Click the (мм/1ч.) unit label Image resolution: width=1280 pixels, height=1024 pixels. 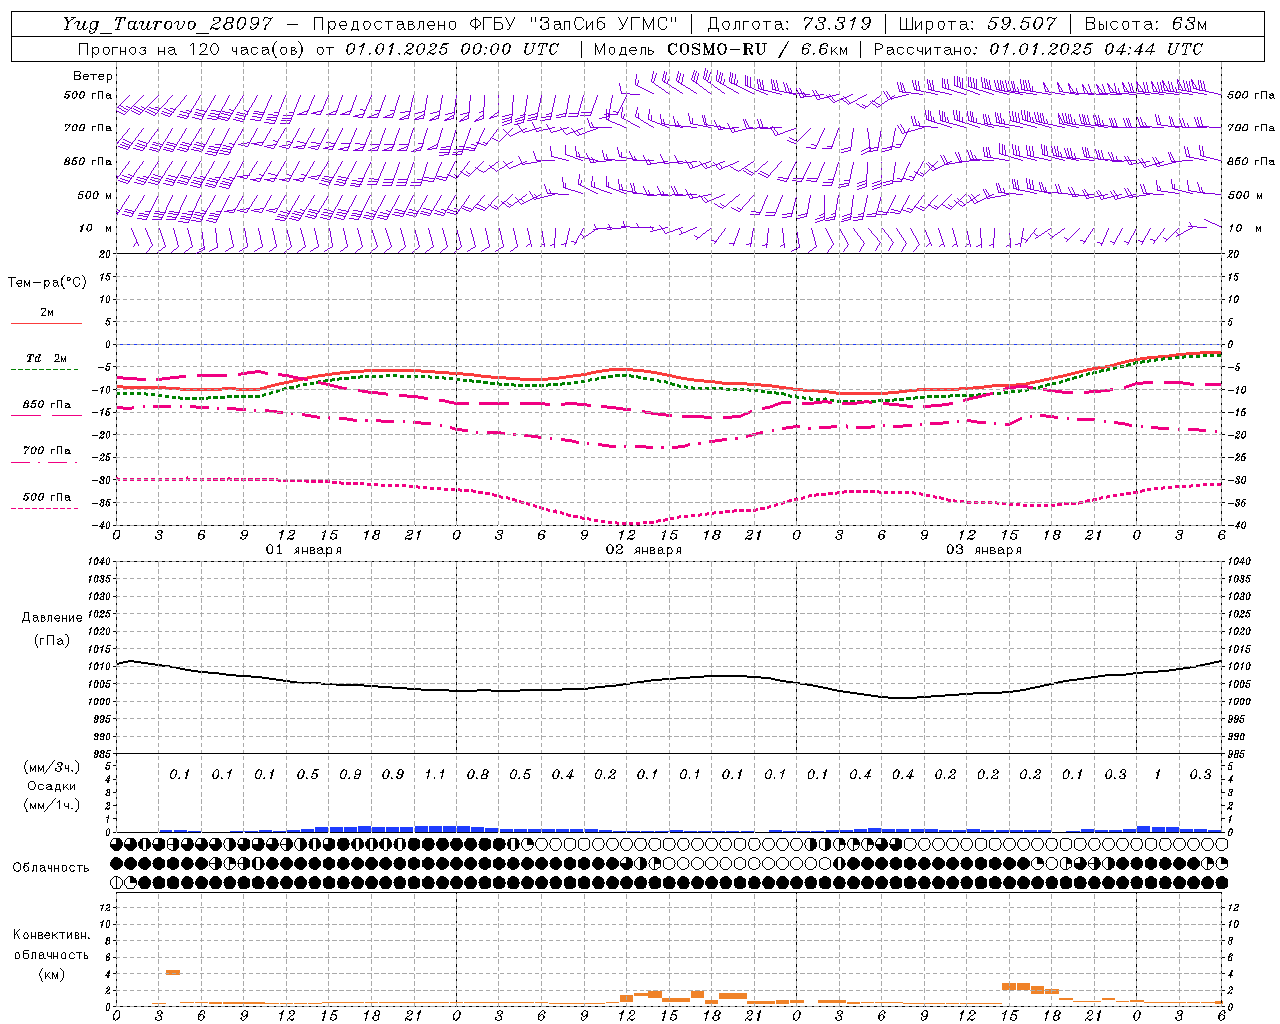pos(52,805)
